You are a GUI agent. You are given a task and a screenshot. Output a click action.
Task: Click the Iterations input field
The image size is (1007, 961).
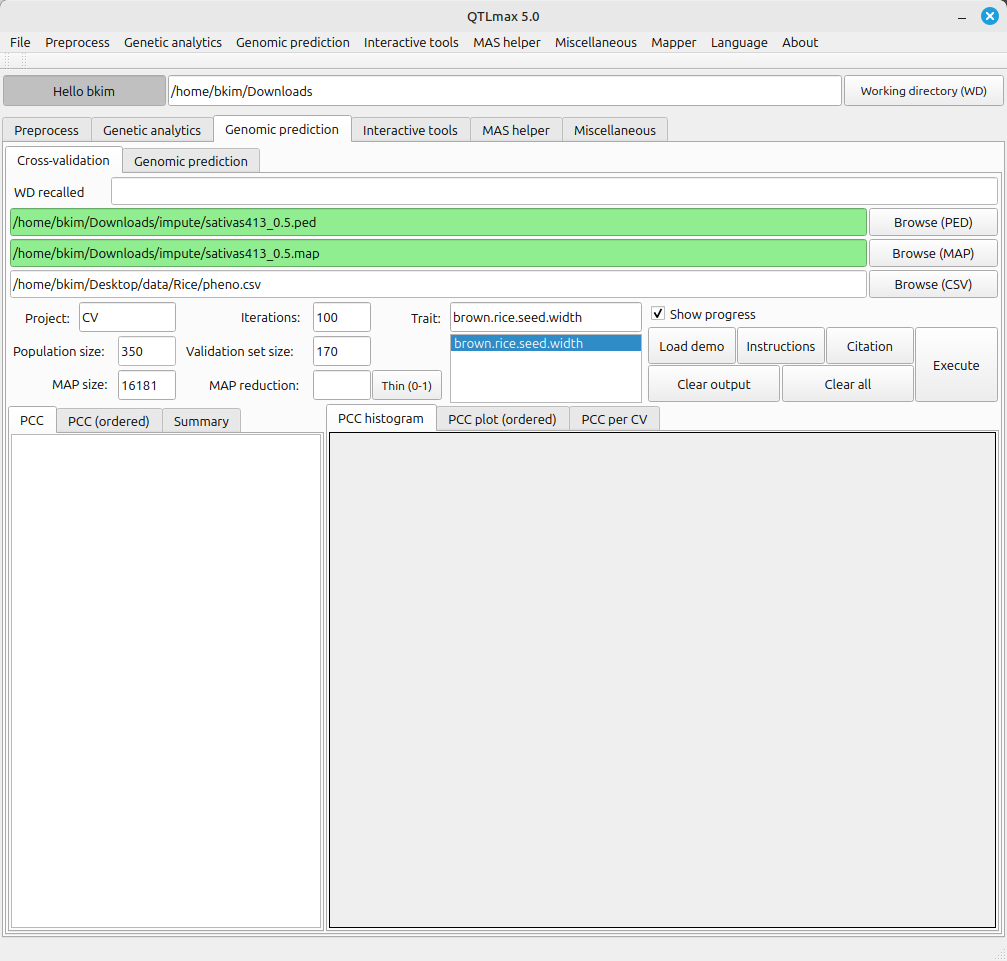pyautogui.click(x=341, y=317)
